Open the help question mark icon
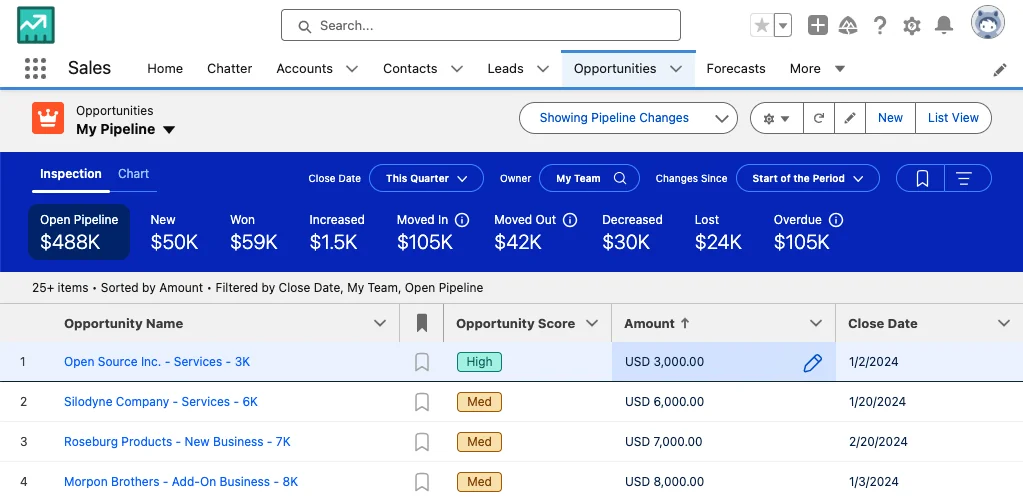 click(x=879, y=25)
